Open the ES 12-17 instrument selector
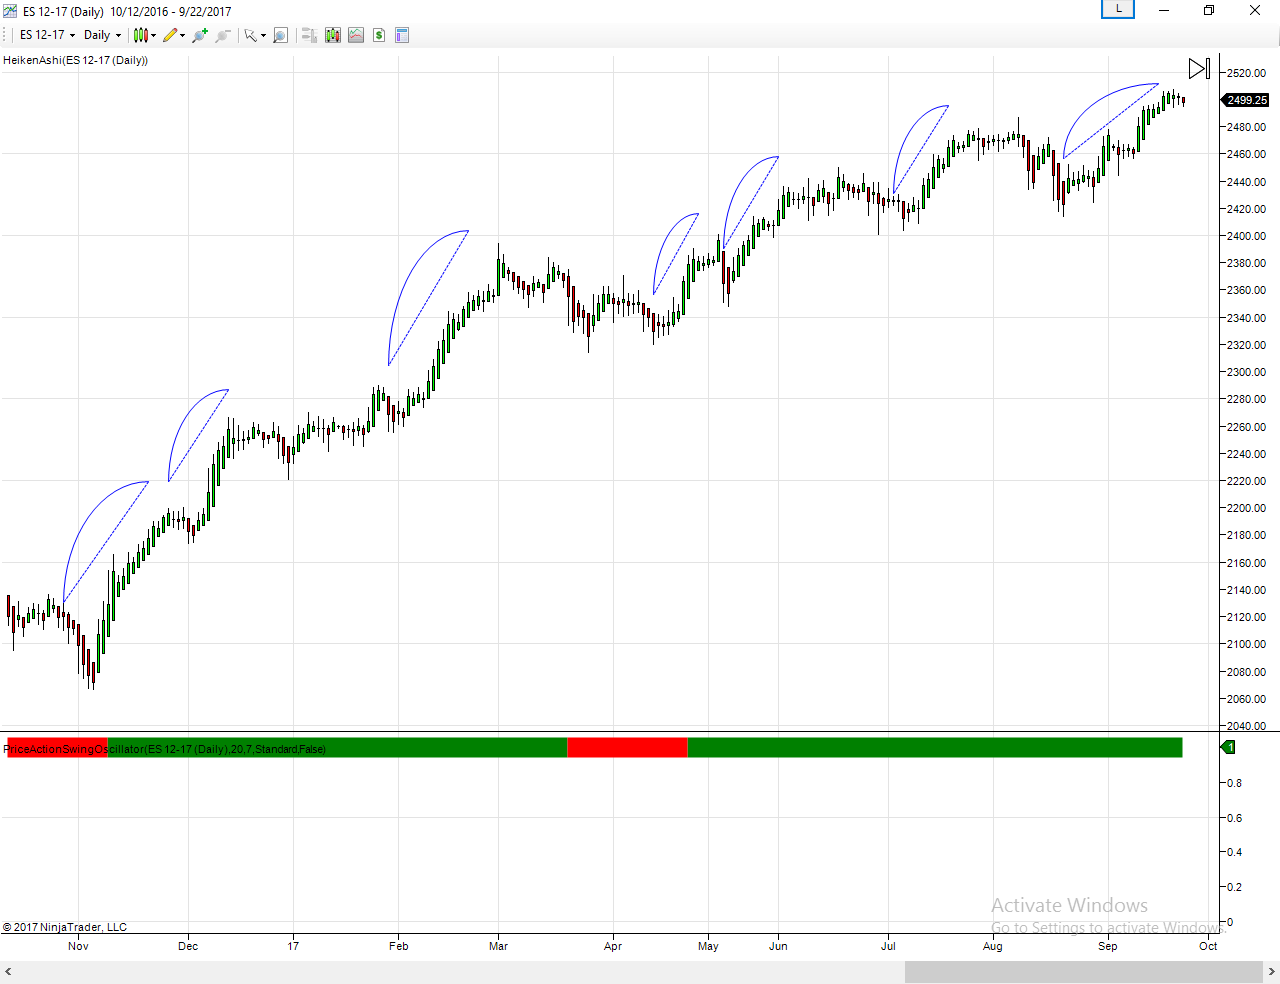Screen dimensions: 1280x984 [47, 35]
